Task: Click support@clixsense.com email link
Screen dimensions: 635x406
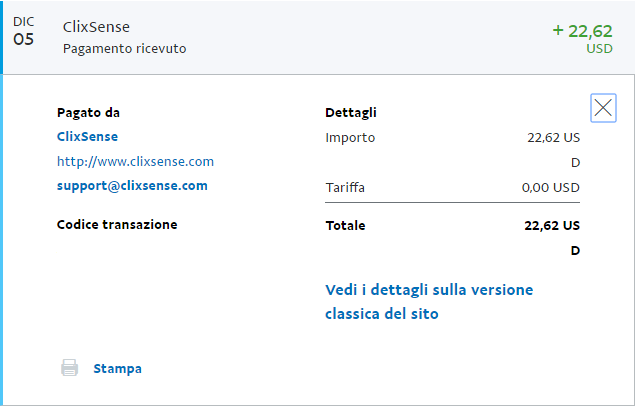Action: pos(132,185)
